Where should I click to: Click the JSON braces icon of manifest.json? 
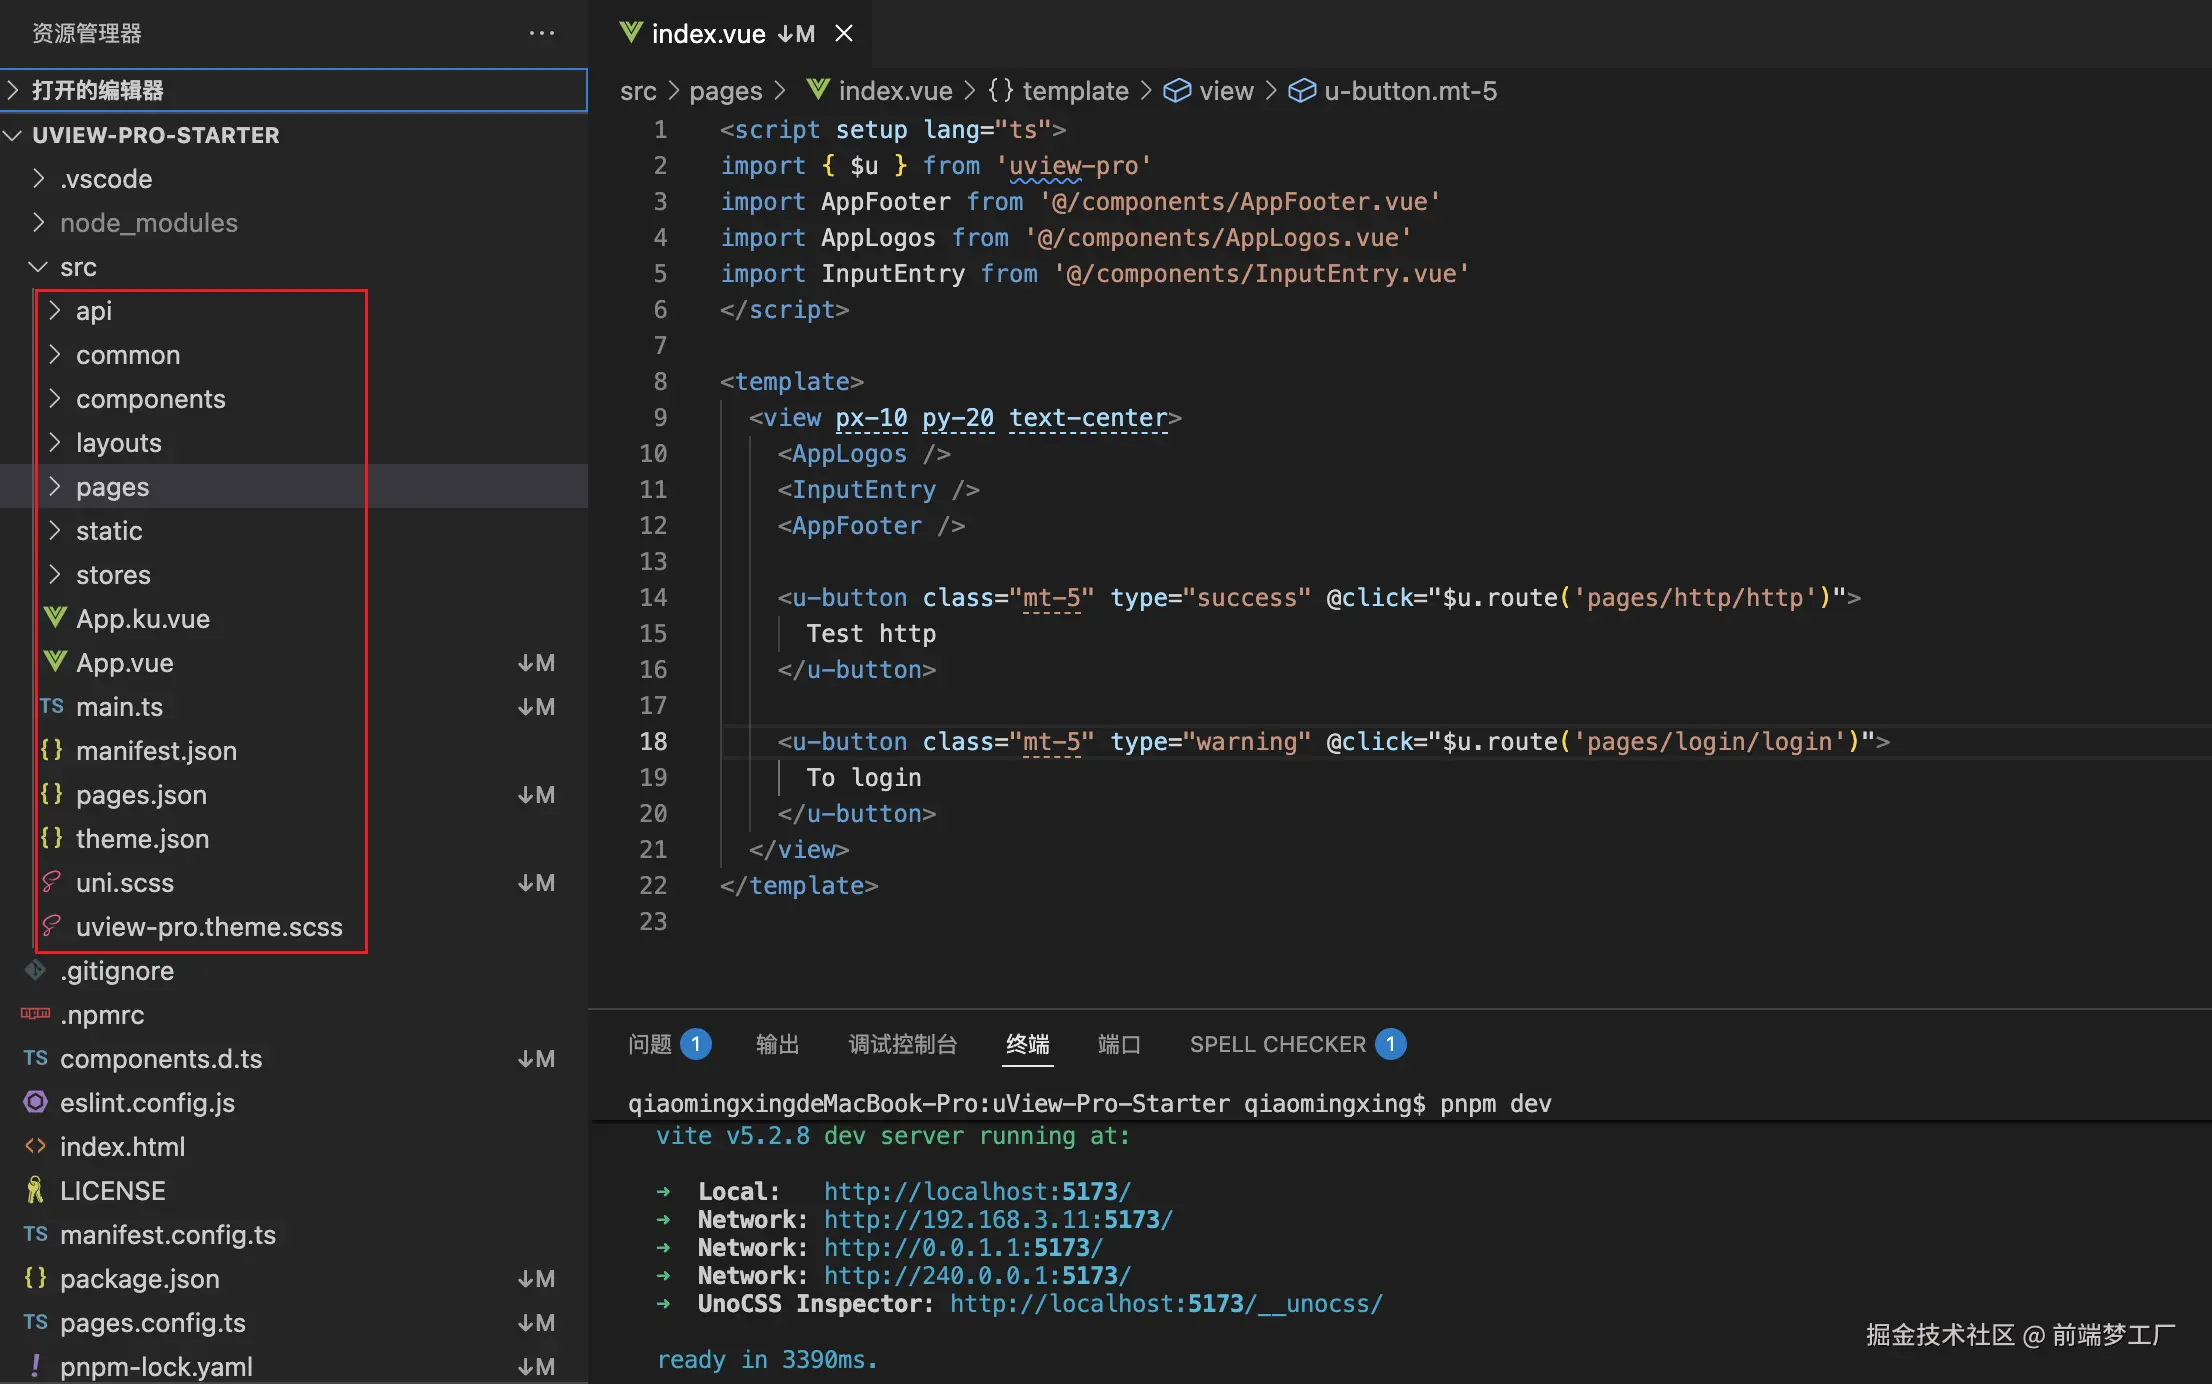[52, 750]
